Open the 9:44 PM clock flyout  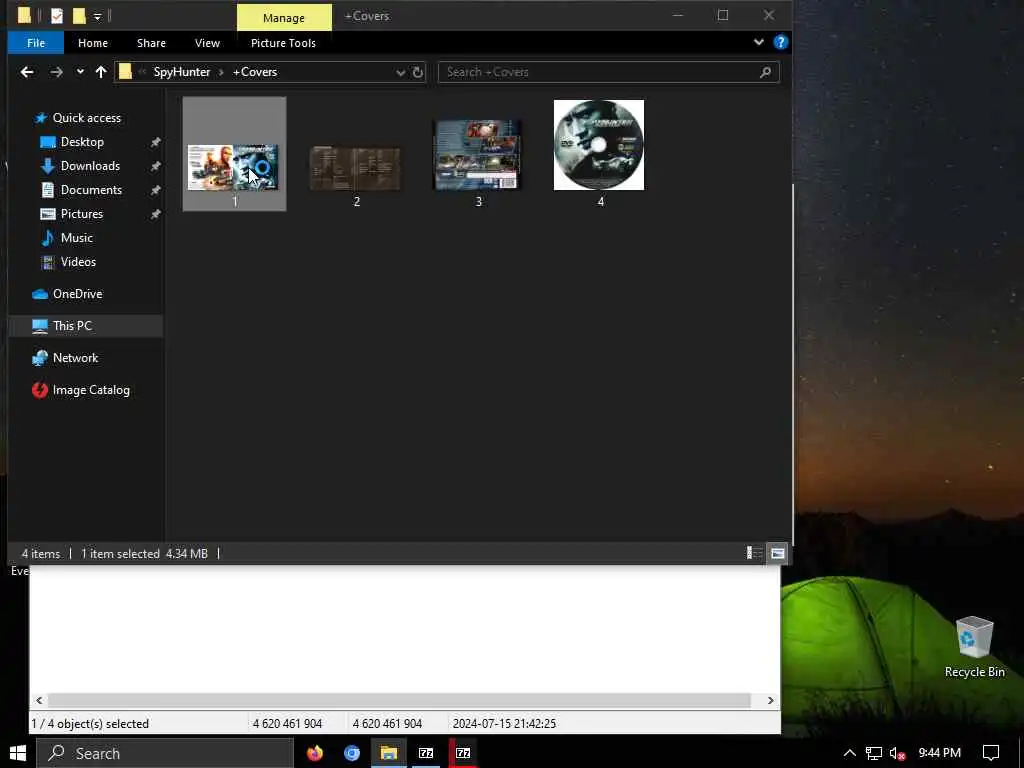(x=939, y=753)
